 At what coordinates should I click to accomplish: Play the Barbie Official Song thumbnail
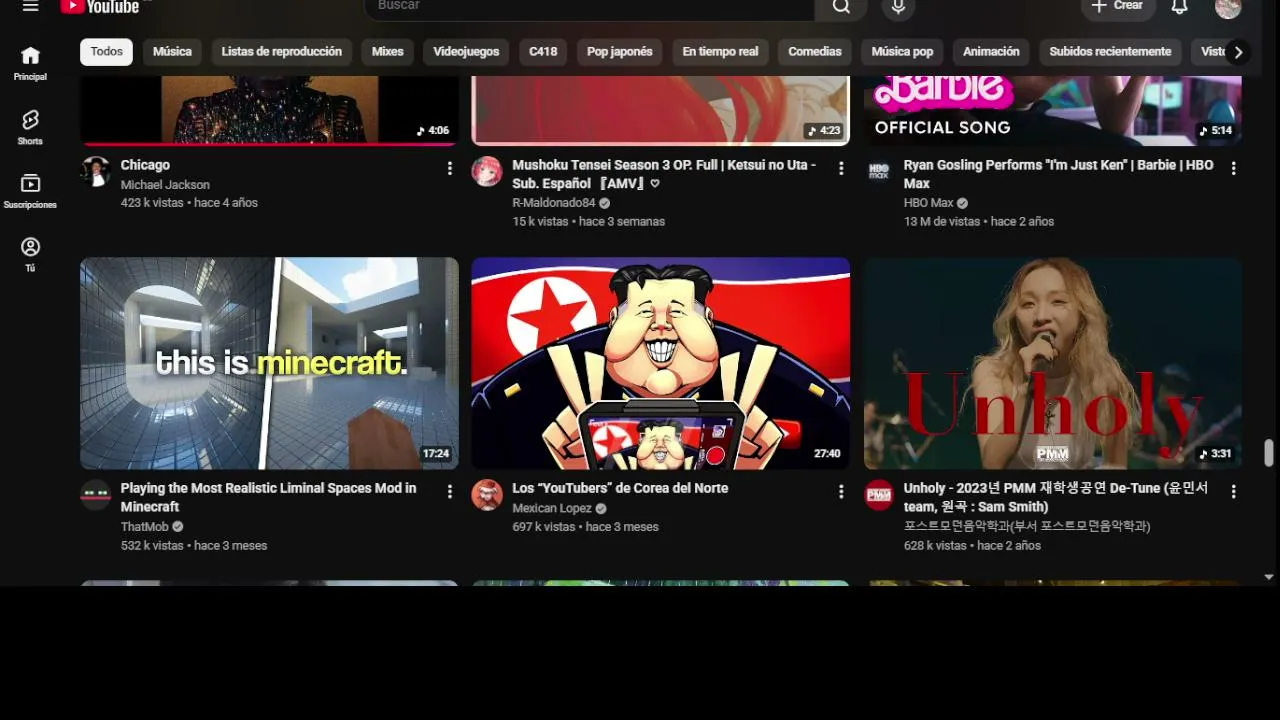point(1053,110)
